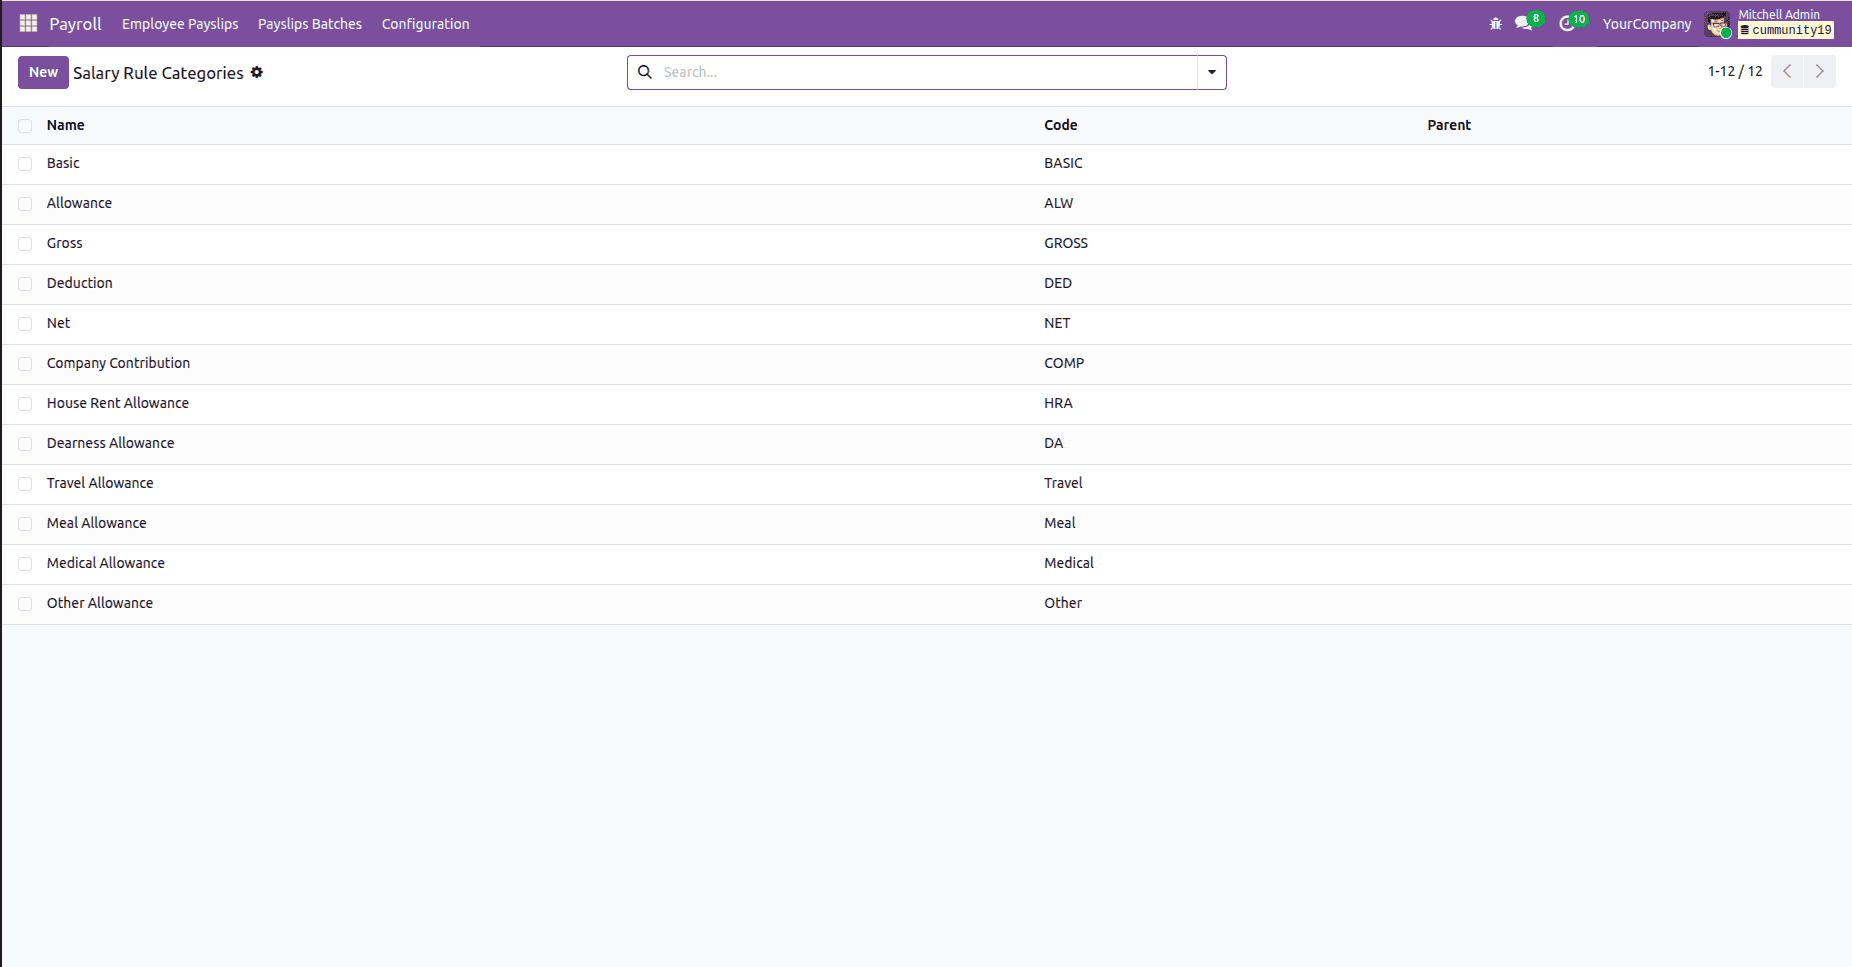Screen dimensions: 1852x967
Task: Click the BASIC code cell
Action: 1063,163
